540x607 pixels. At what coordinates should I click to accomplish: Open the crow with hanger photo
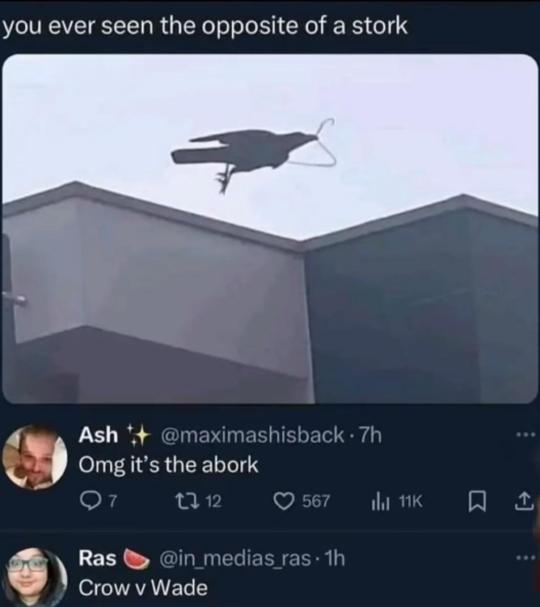point(270,228)
